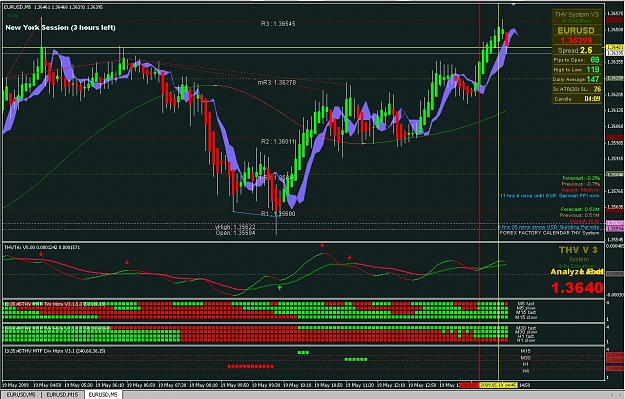The height and width of the screenshot is (399, 625).
Task: Click green M15 divergence blocks in Div Hisra
Action: (303, 352)
